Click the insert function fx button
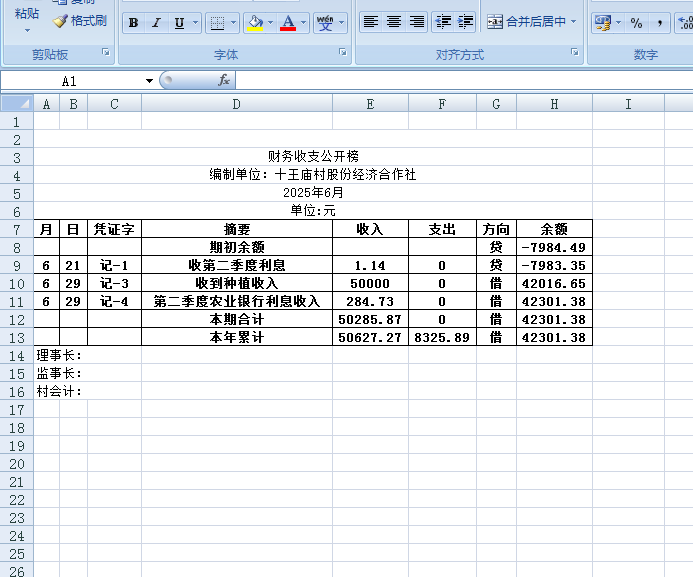693x577 pixels. pos(224,81)
